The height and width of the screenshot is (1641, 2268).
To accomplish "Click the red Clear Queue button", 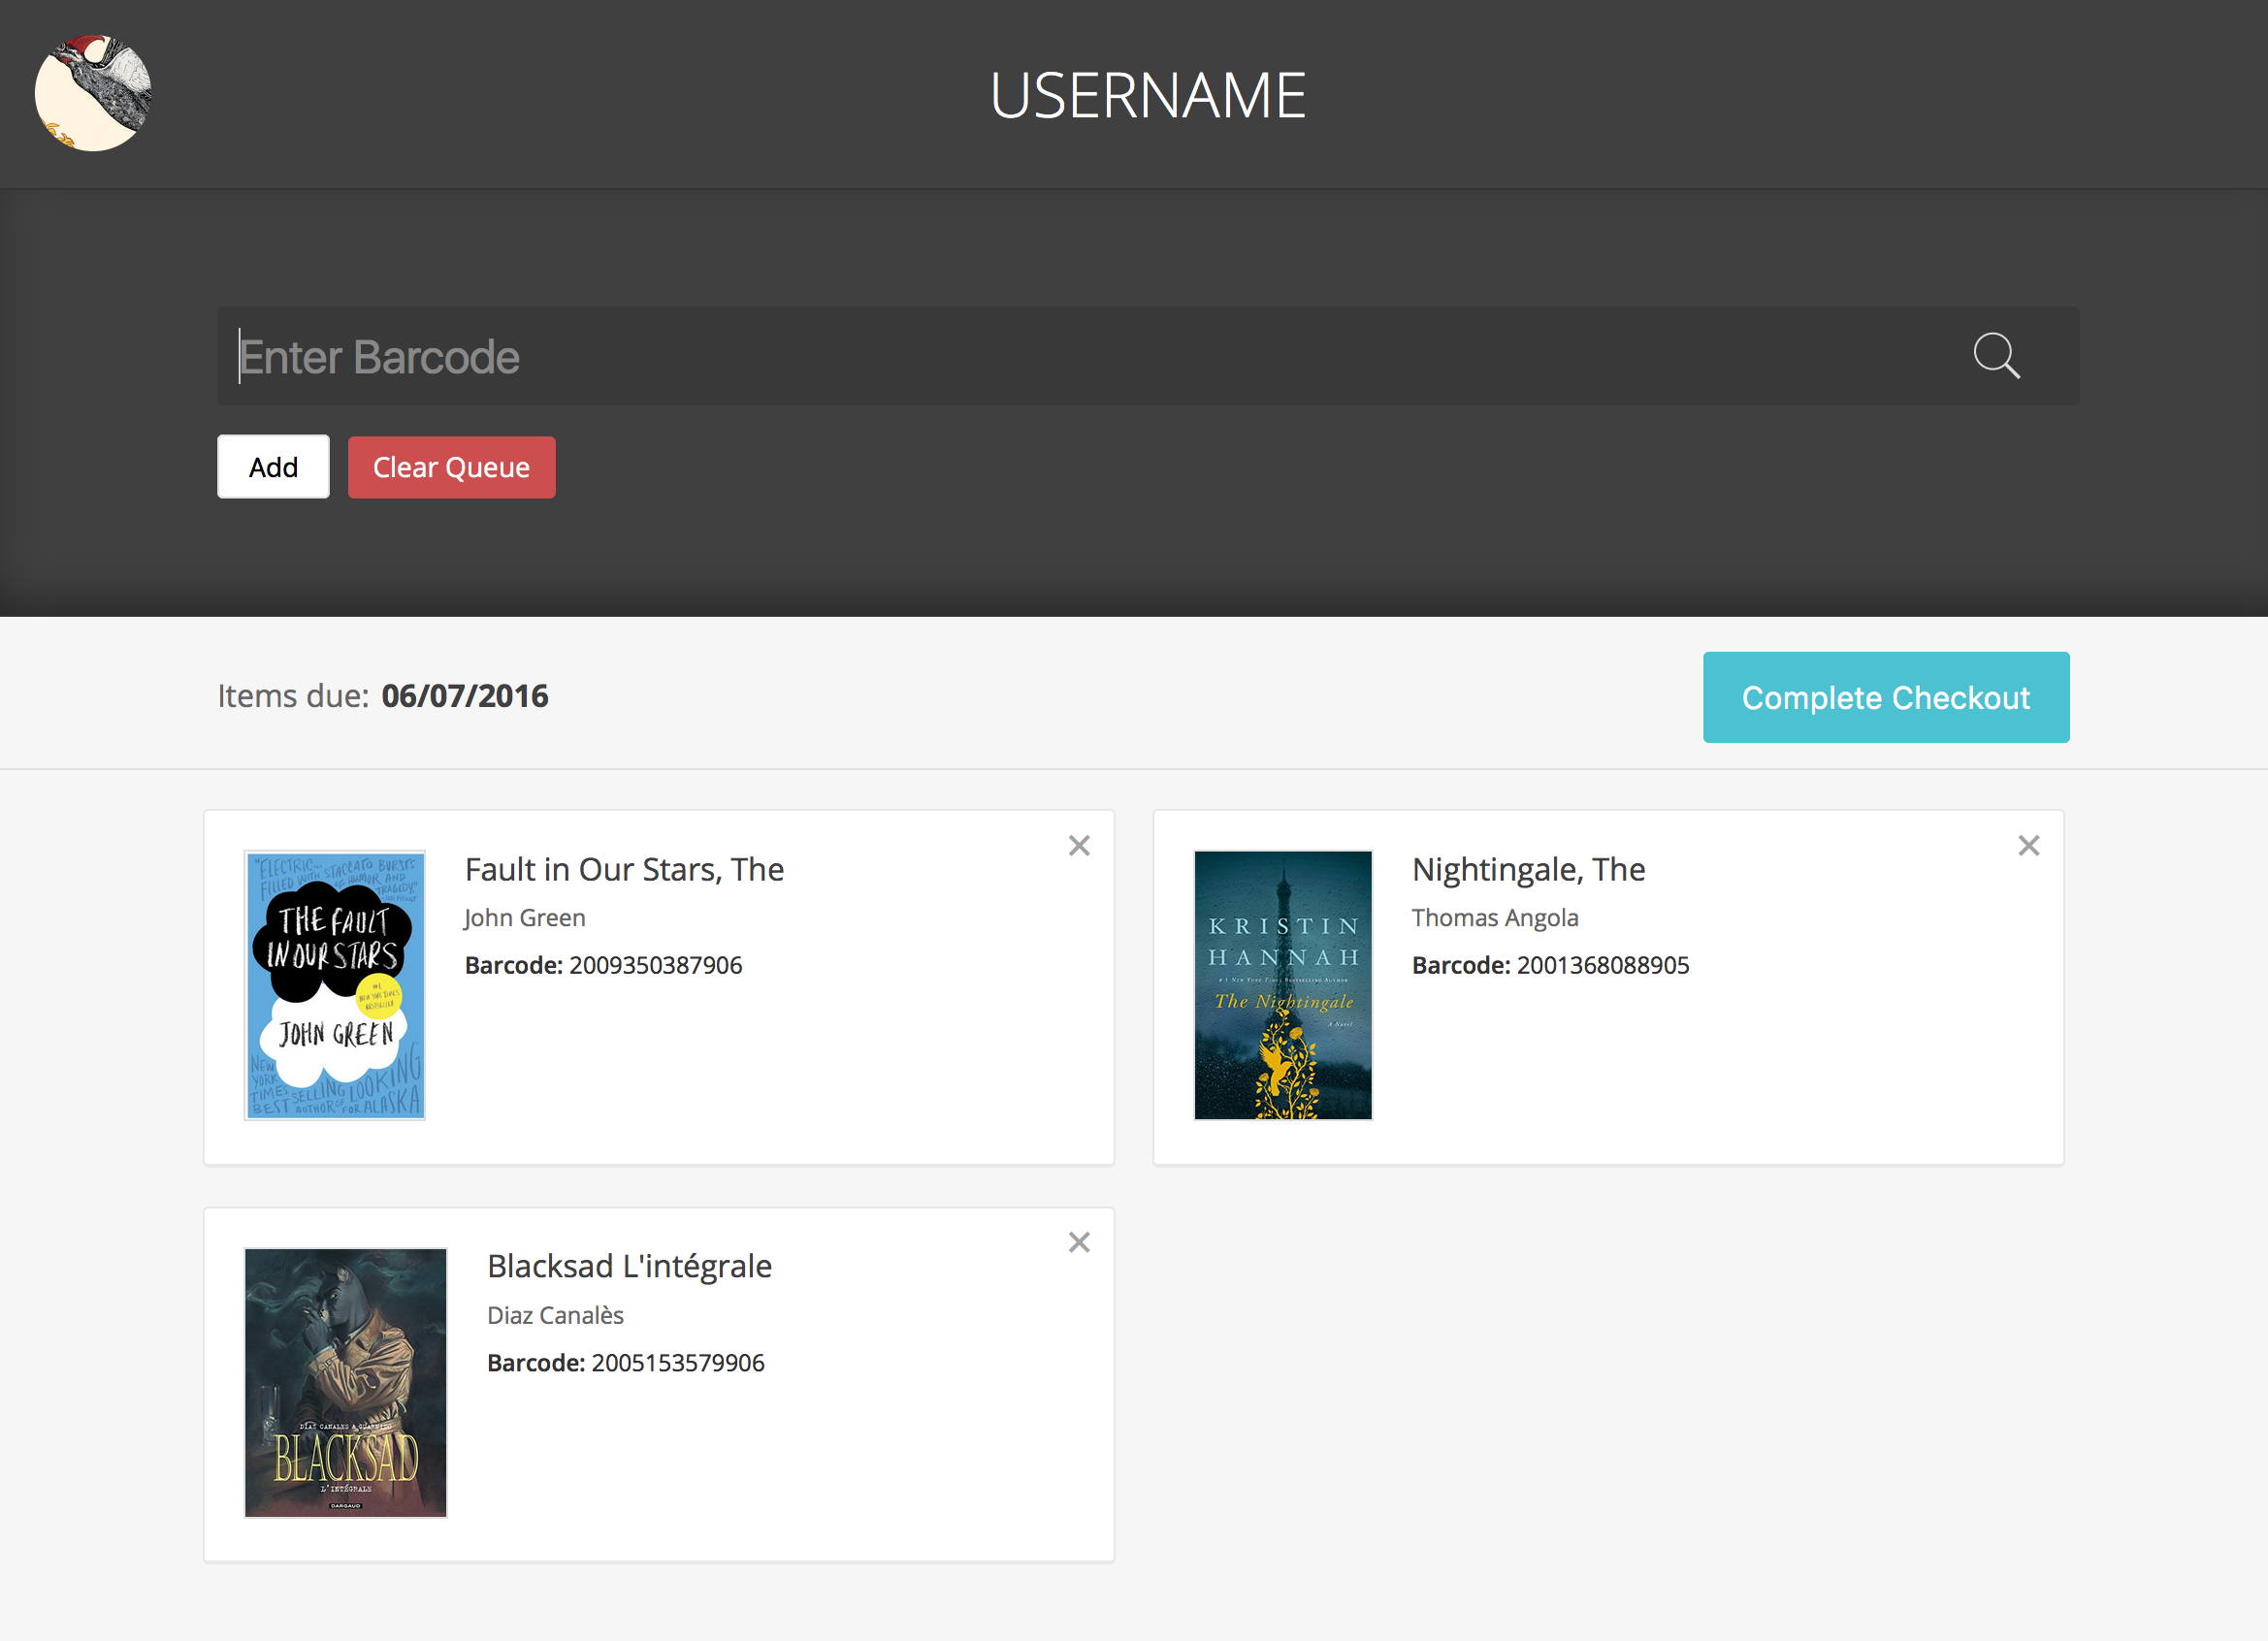I will (x=451, y=467).
